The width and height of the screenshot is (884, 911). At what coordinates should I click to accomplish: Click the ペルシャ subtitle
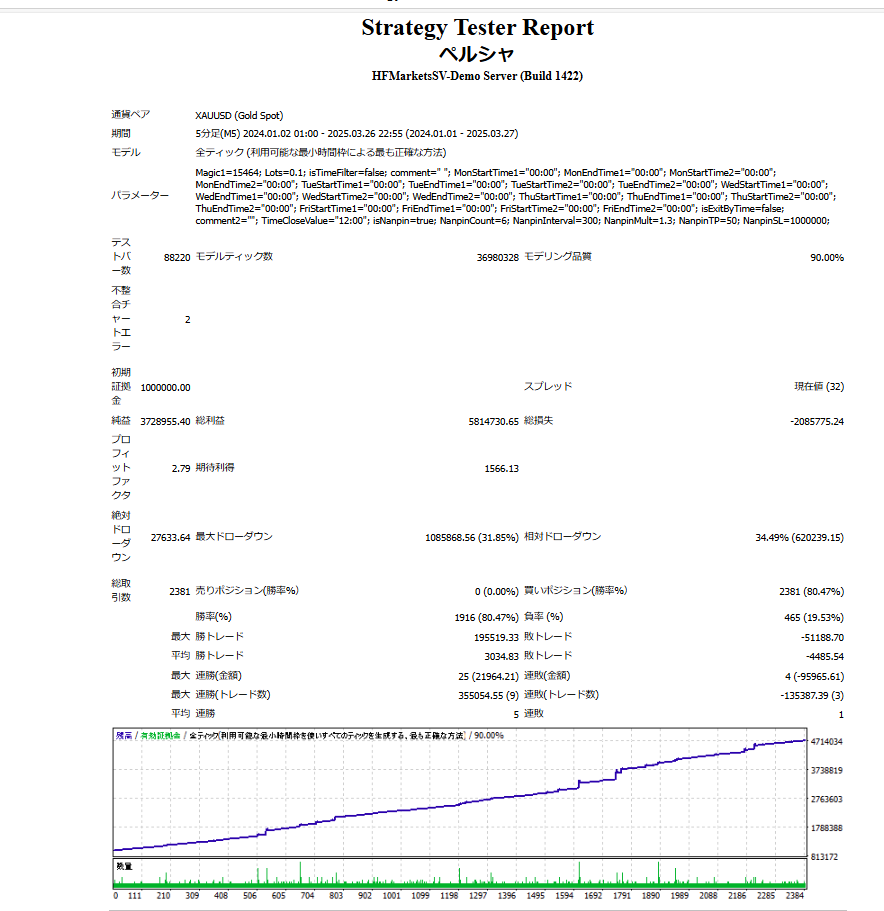click(x=477, y=54)
